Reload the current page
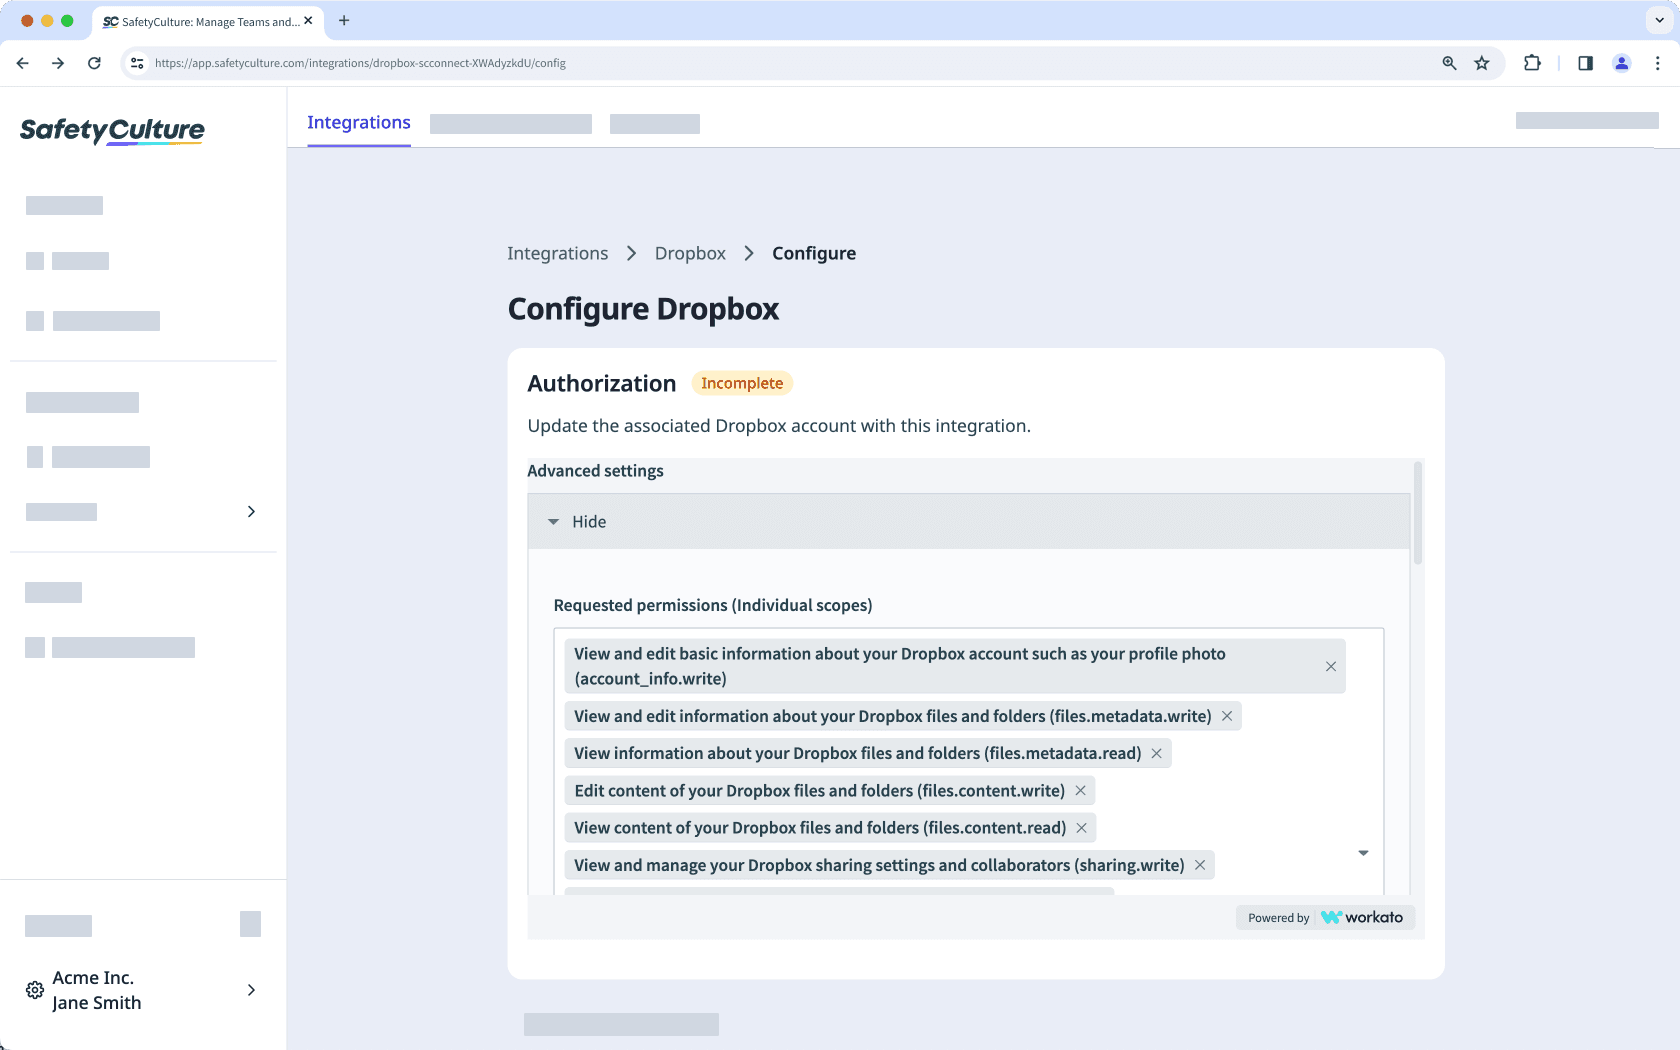Image resolution: width=1680 pixels, height=1050 pixels. [x=94, y=62]
